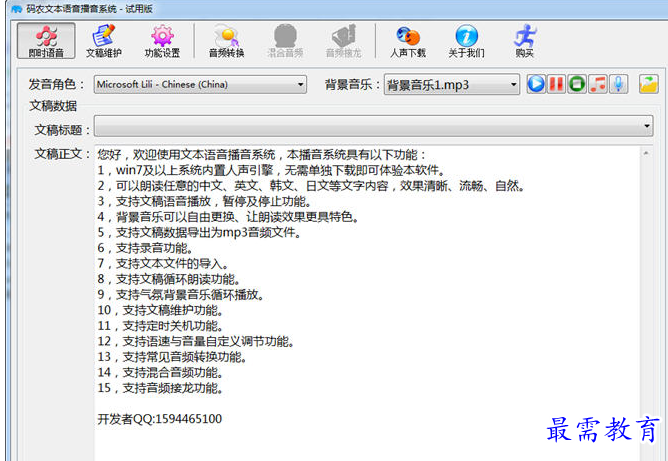Open the 文稿维护 manuscript maintenance tool
This screenshot has width=668, height=461.
[104, 41]
